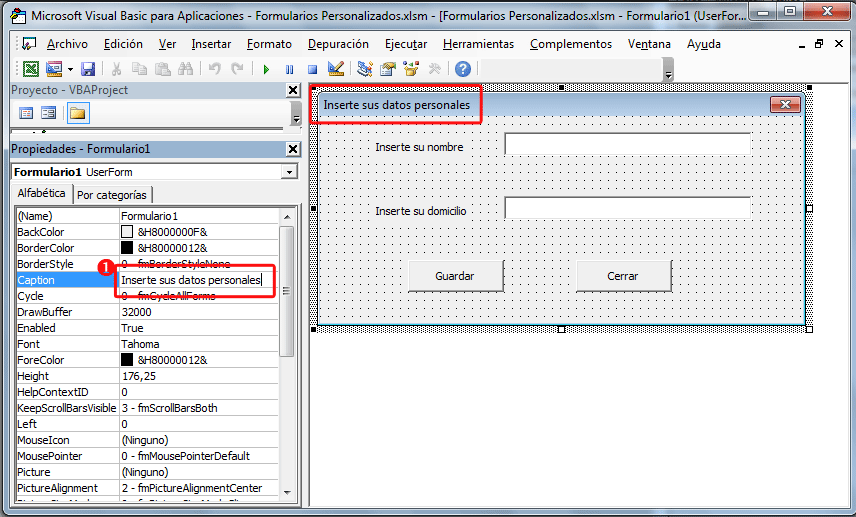Open the Formulario1 UserForm object dropdown
This screenshot has height=517, width=856.
[x=289, y=173]
